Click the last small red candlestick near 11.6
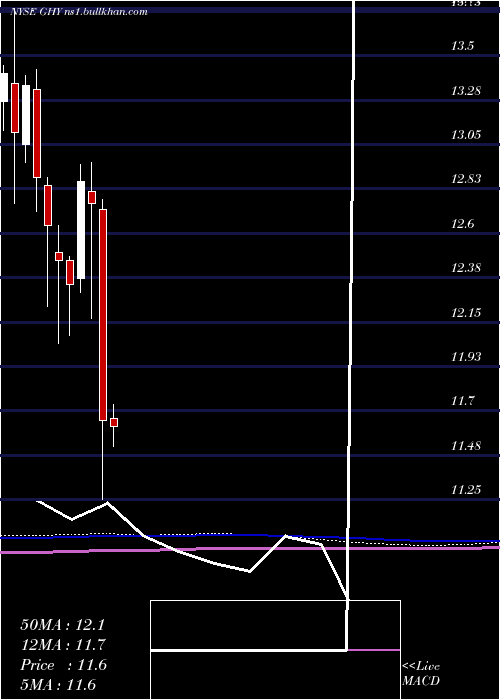This screenshot has height=700, width=500. [x=114, y=422]
